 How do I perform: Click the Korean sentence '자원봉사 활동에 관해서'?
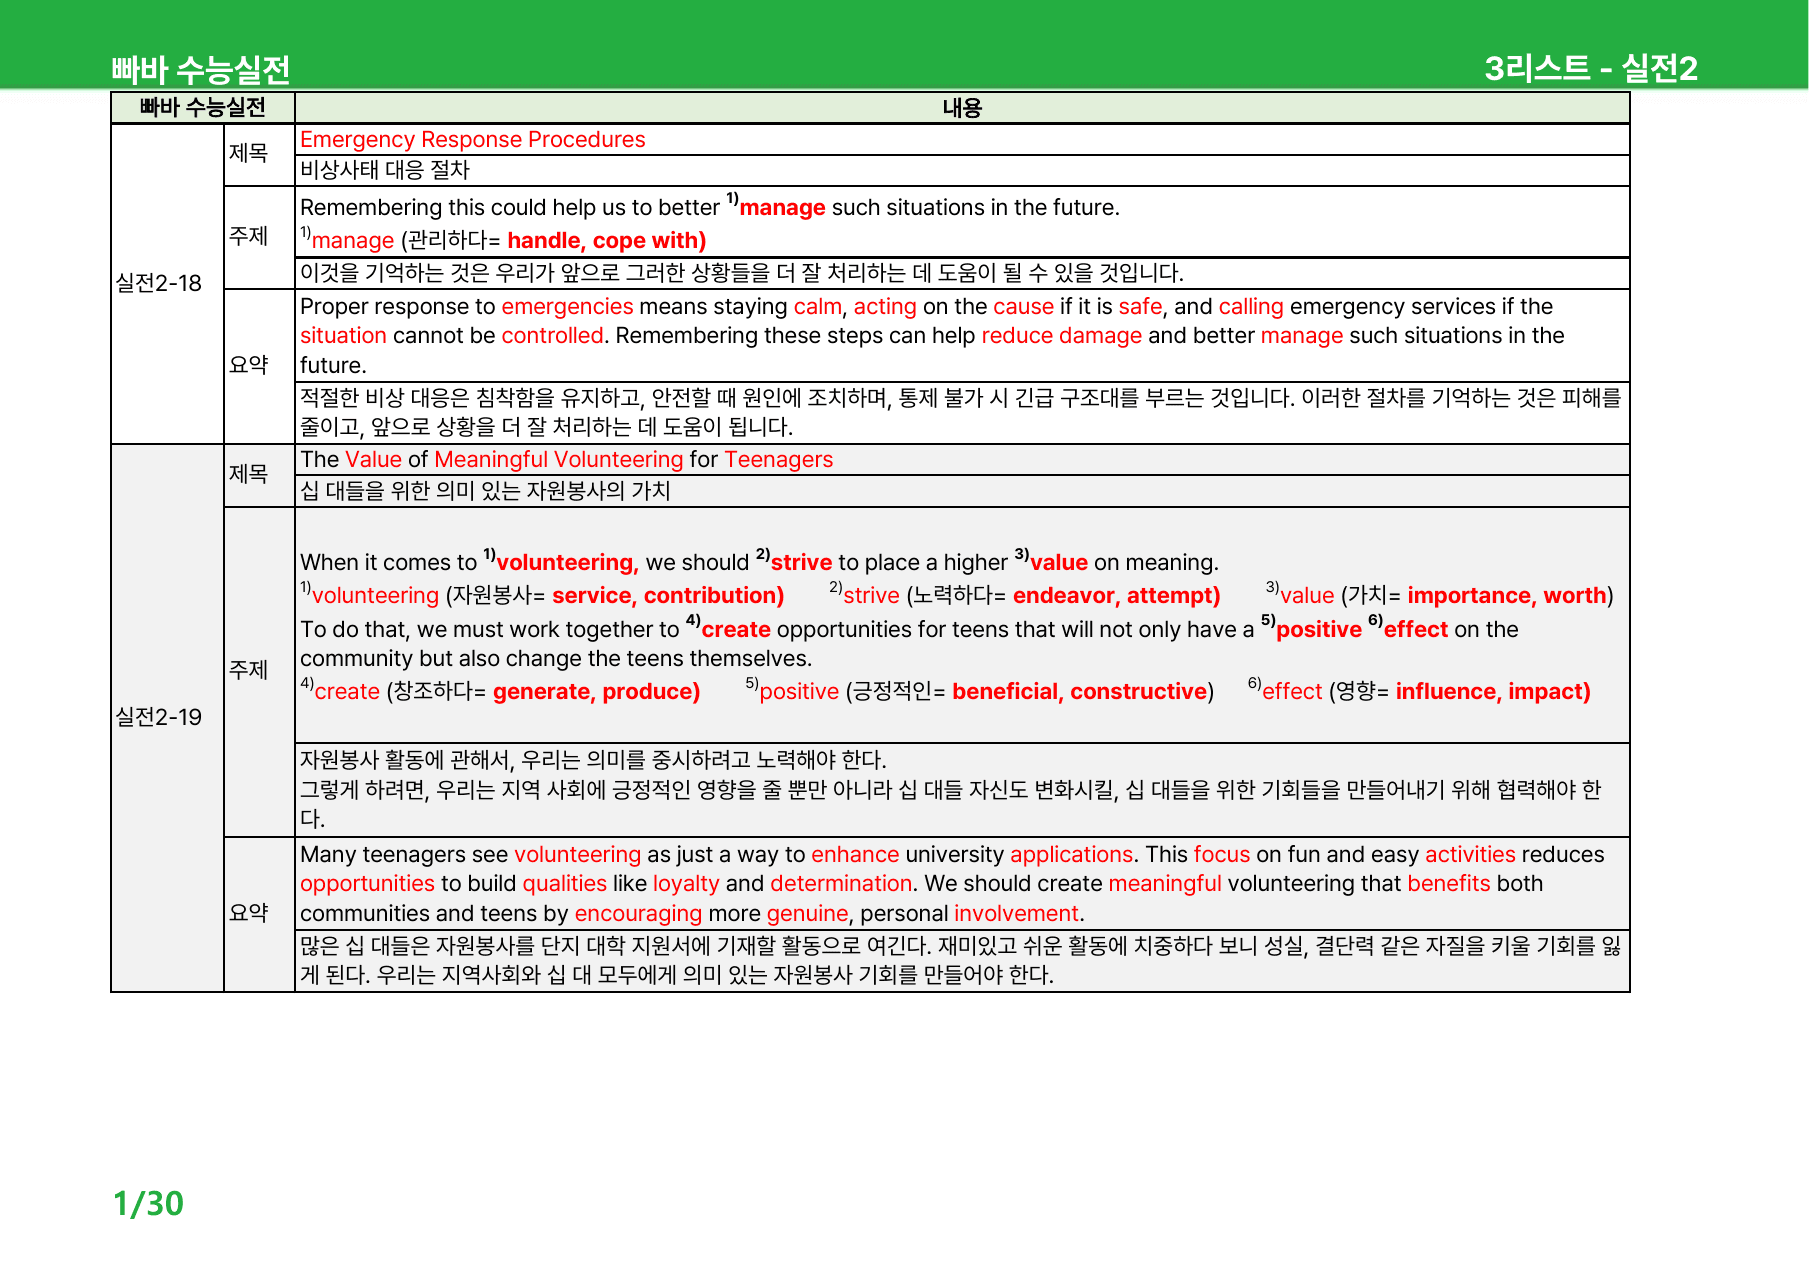(x=593, y=760)
